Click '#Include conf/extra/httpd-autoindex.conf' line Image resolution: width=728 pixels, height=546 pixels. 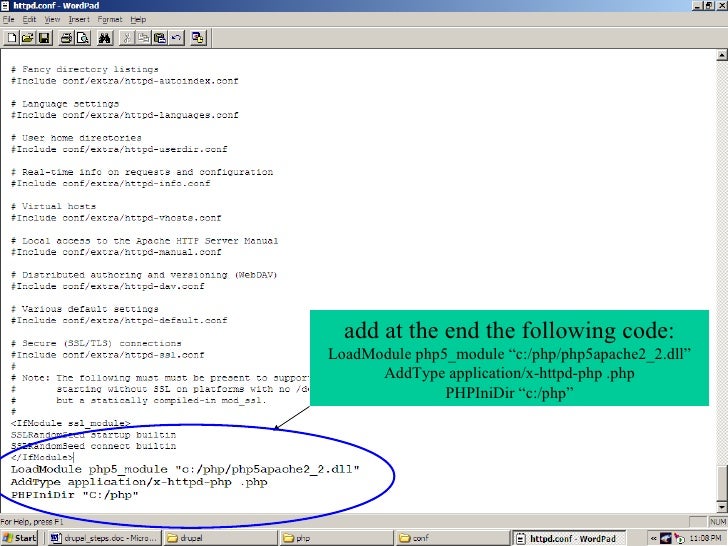coord(124,81)
